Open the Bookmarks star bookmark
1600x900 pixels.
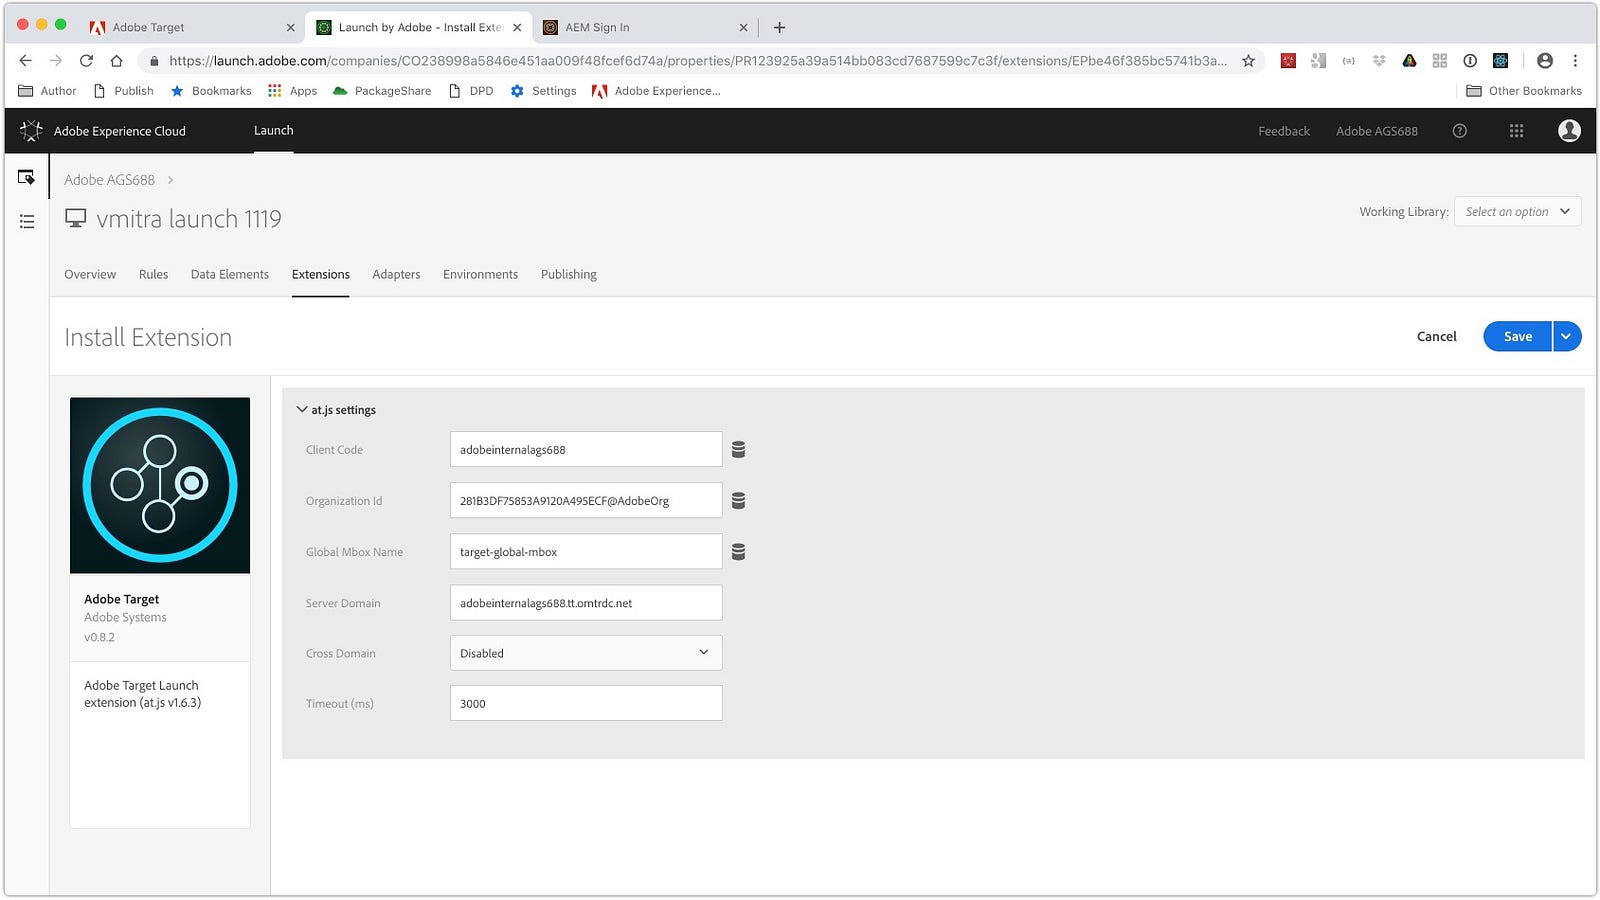click(x=211, y=91)
